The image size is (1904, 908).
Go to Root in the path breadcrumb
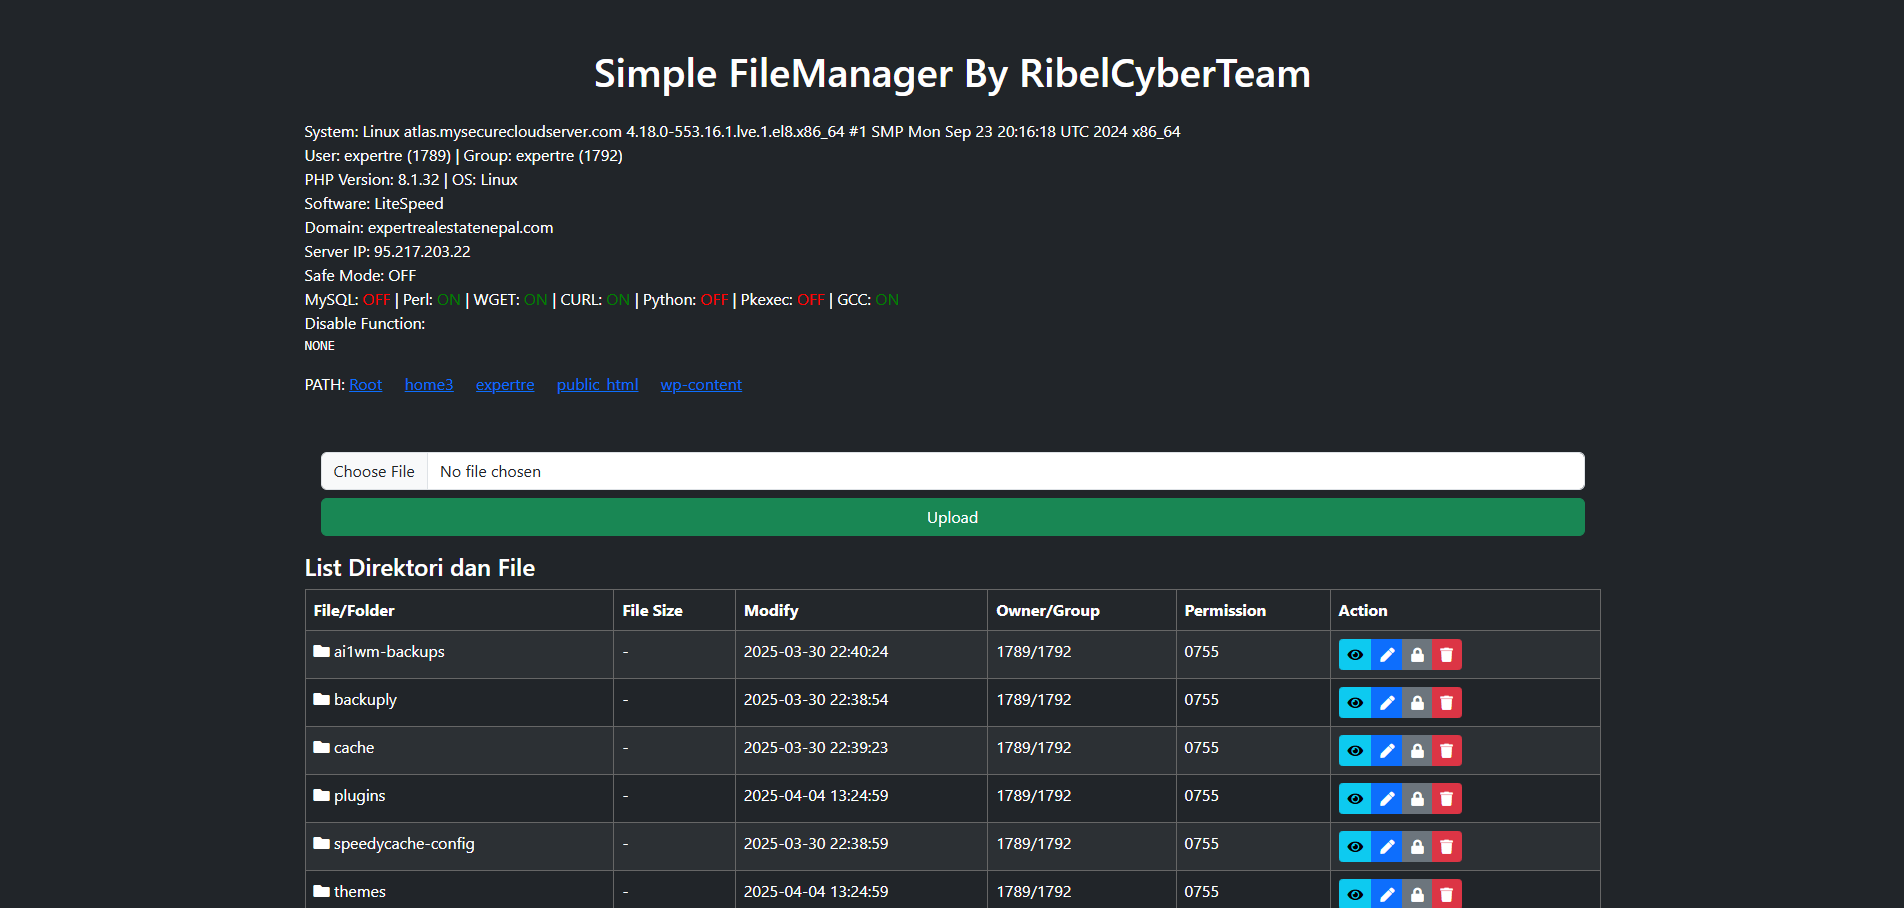(x=365, y=385)
